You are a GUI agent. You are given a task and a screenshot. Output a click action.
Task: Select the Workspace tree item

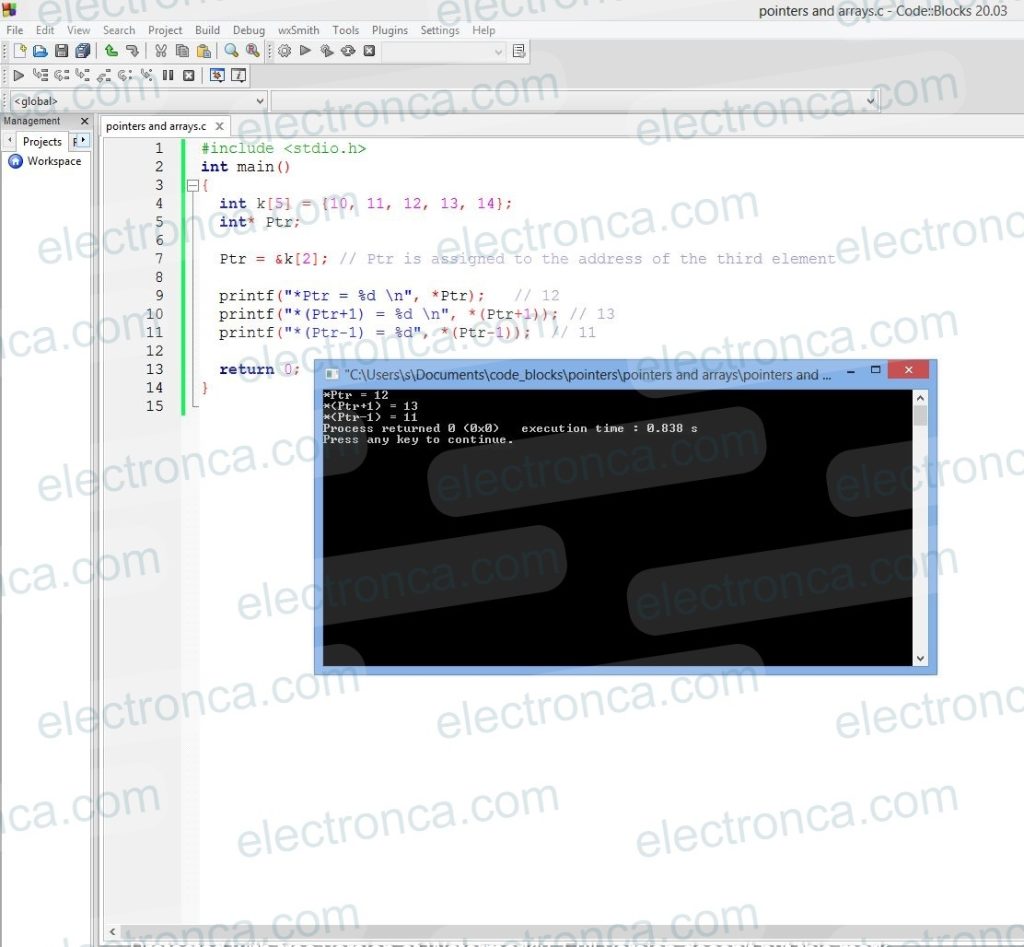pyautogui.click(x=54, y=161)
